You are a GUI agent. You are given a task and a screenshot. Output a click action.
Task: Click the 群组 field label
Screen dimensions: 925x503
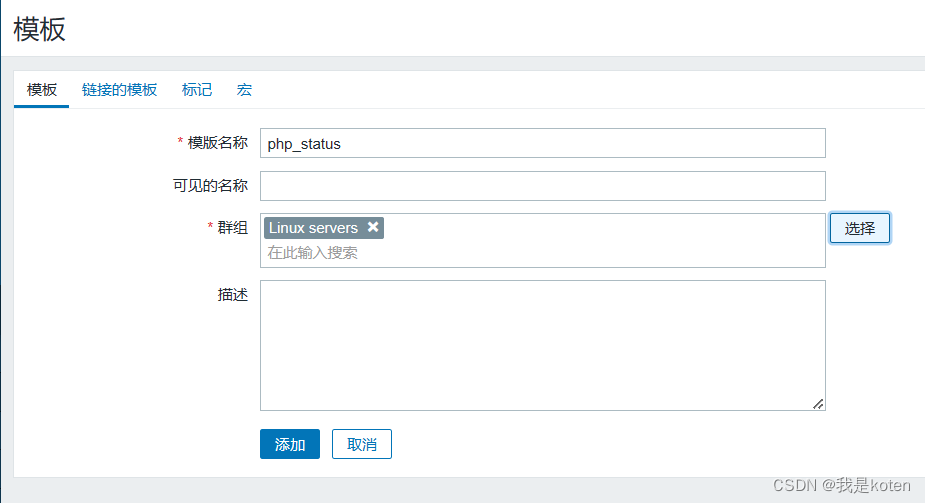[233, 227]
